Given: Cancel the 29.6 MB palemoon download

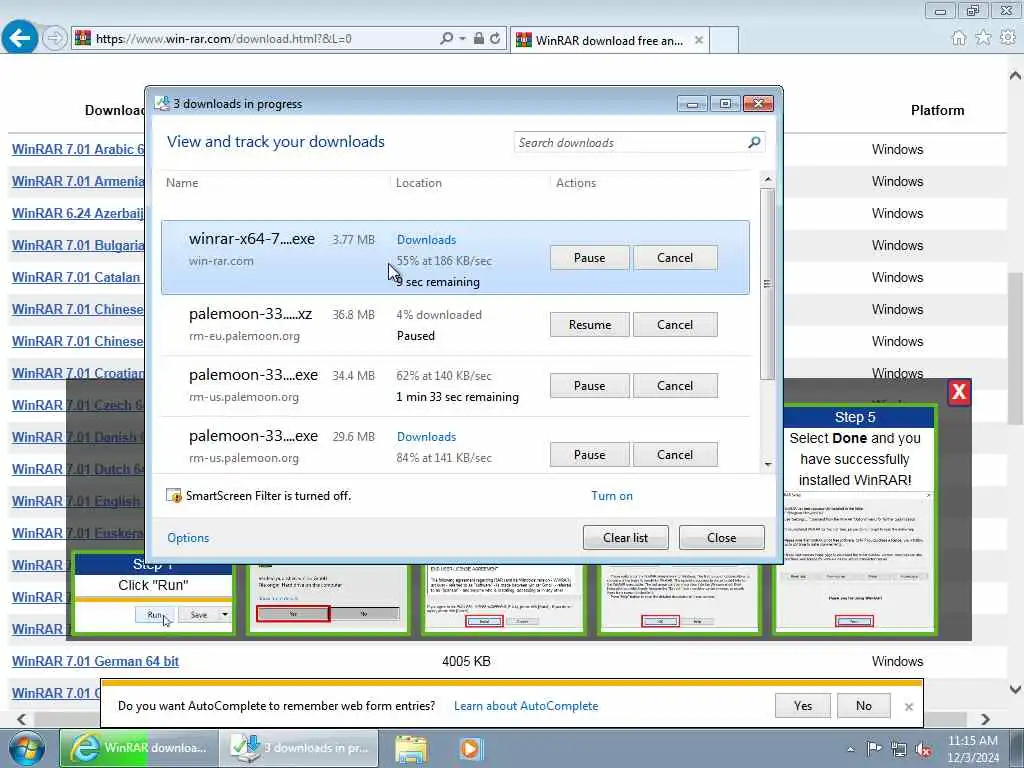Looking at the screenshot, I should (675, 455).
